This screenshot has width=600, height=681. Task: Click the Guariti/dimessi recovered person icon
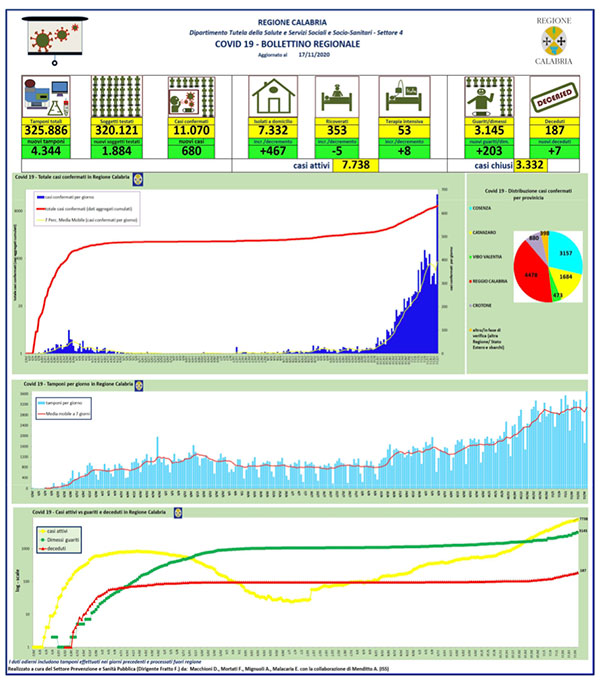(489, 97)
